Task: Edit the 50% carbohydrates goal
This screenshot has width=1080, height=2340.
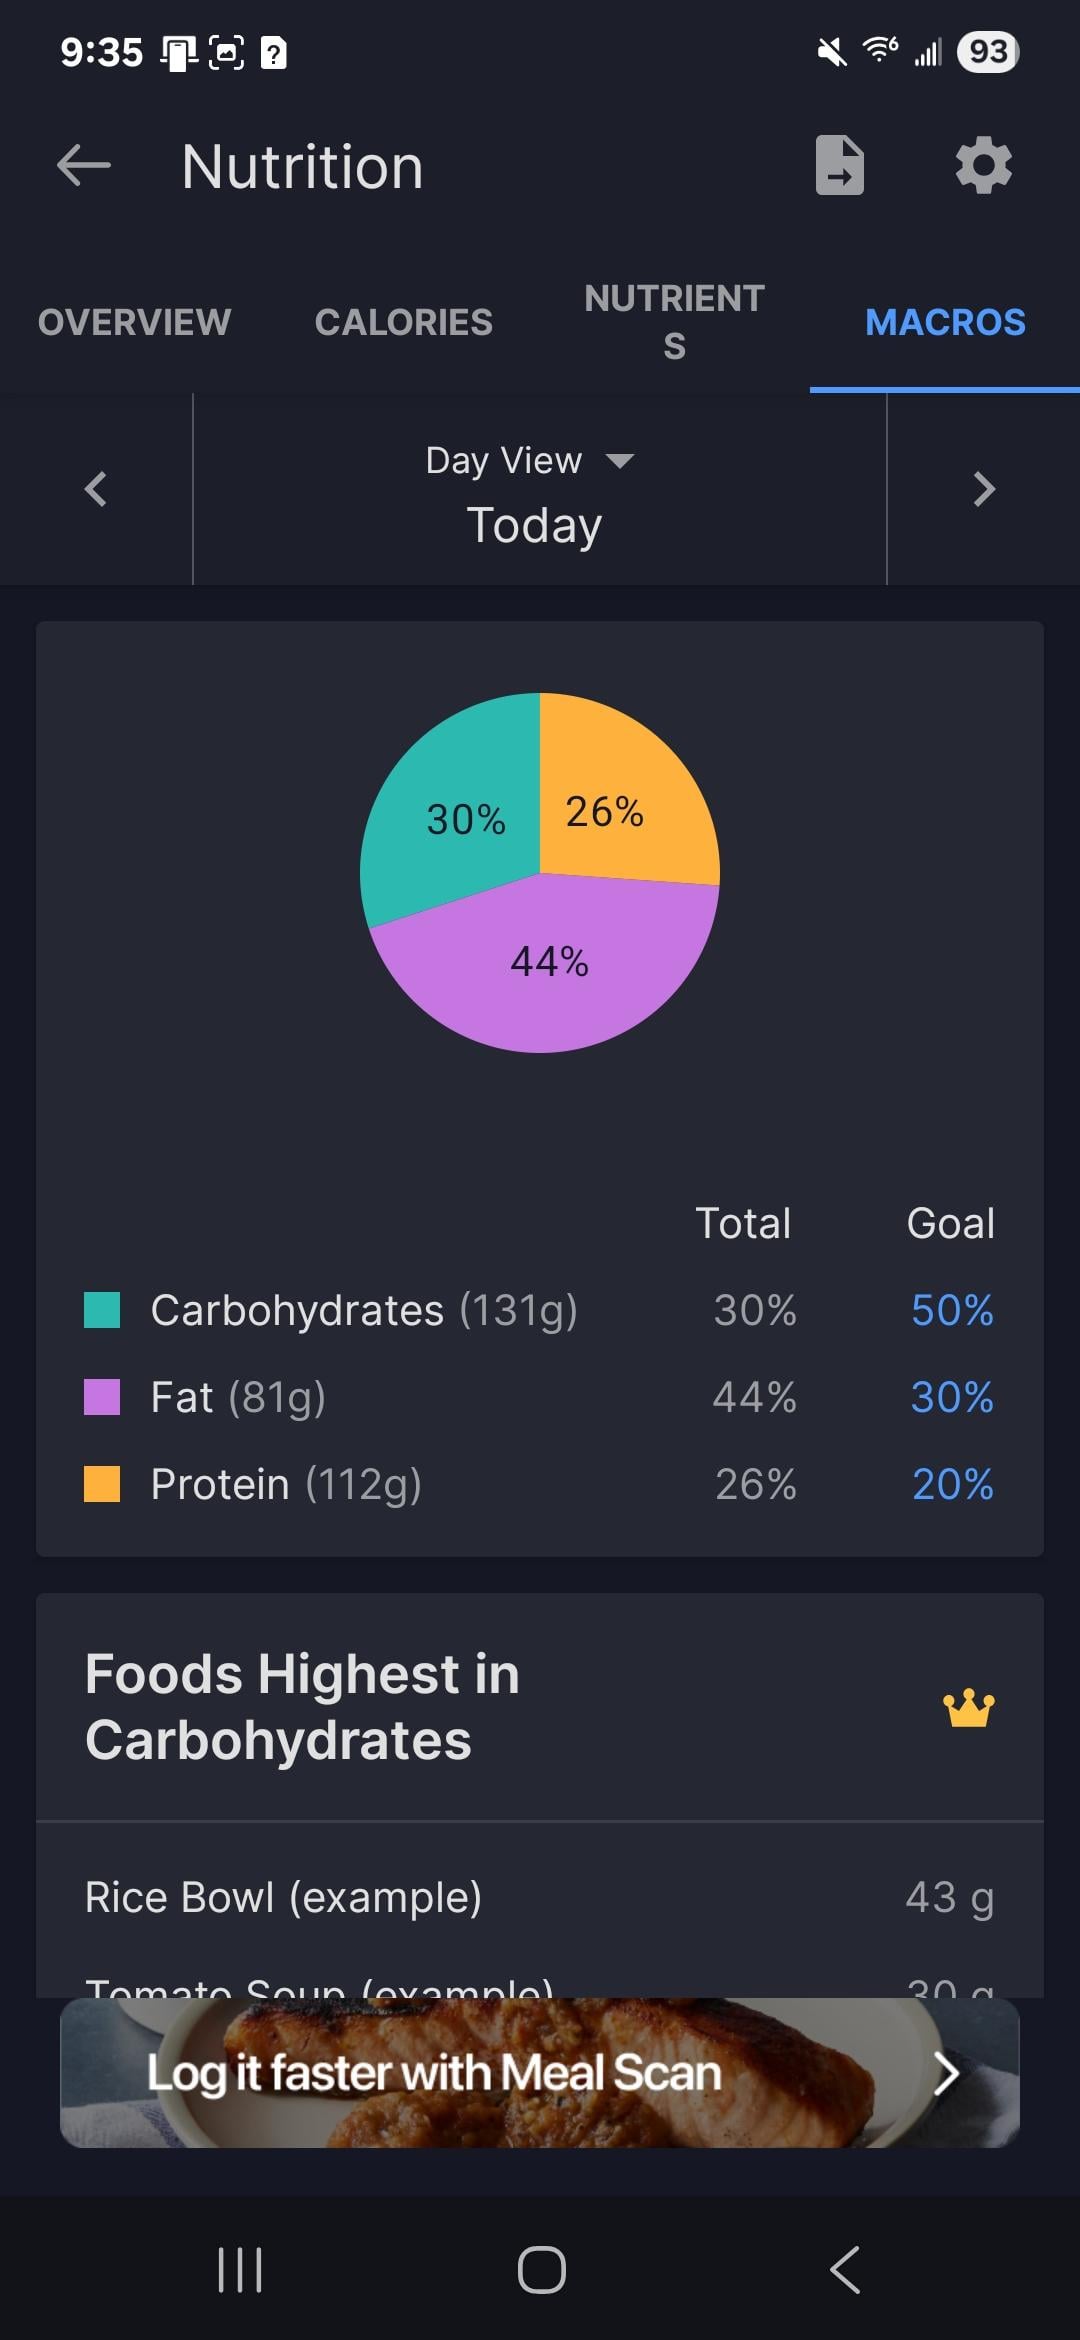Action: (x=952, y=1310)
